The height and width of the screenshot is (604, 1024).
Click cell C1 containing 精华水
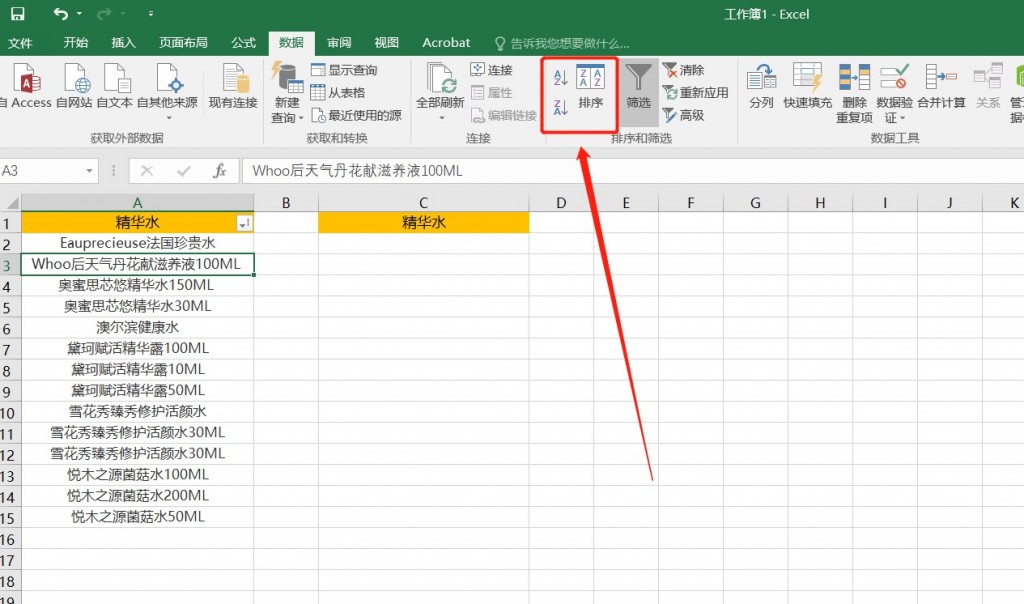point(423,222)
